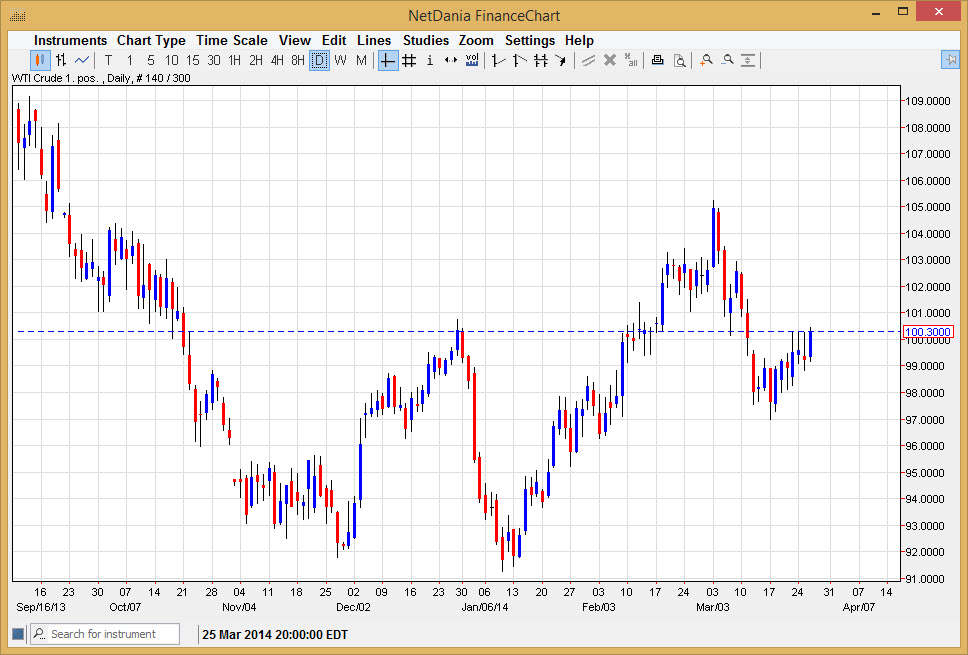Switch to Weekly (W) time scale
The height and width of the screenshot is (655, 968).
pos(340,60)
